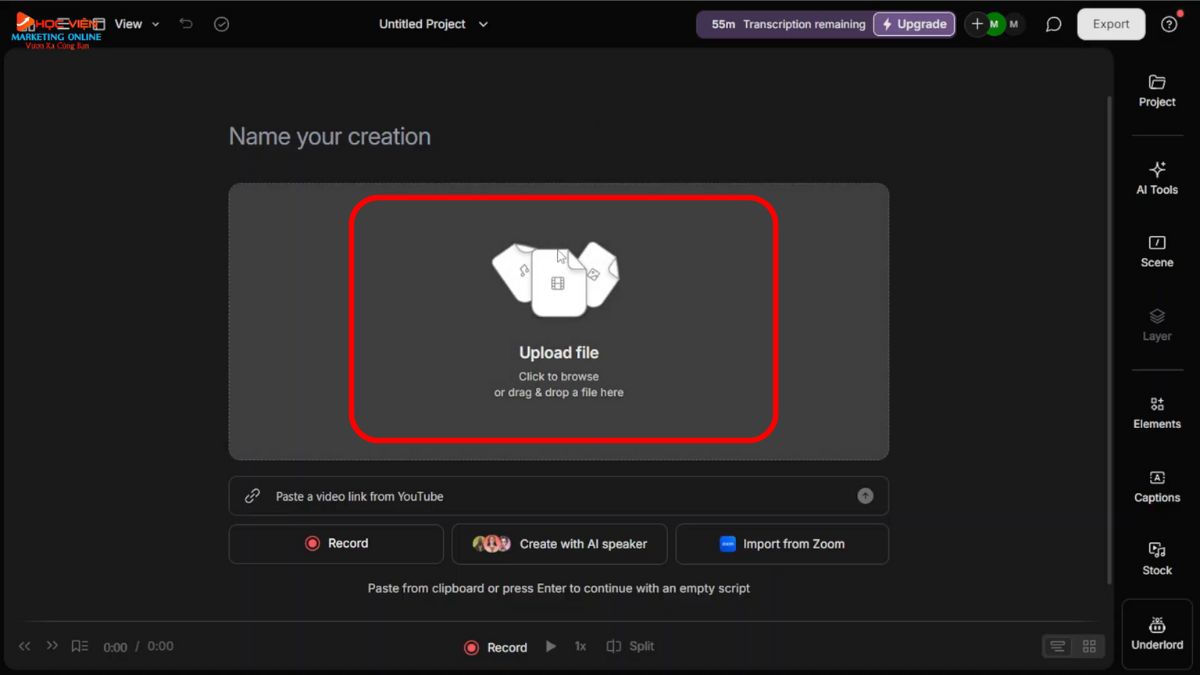Image resolution: width=1200 pixels, height=675 pixels.
Task: Click the Record button below the link field
Action: point(336,544)
